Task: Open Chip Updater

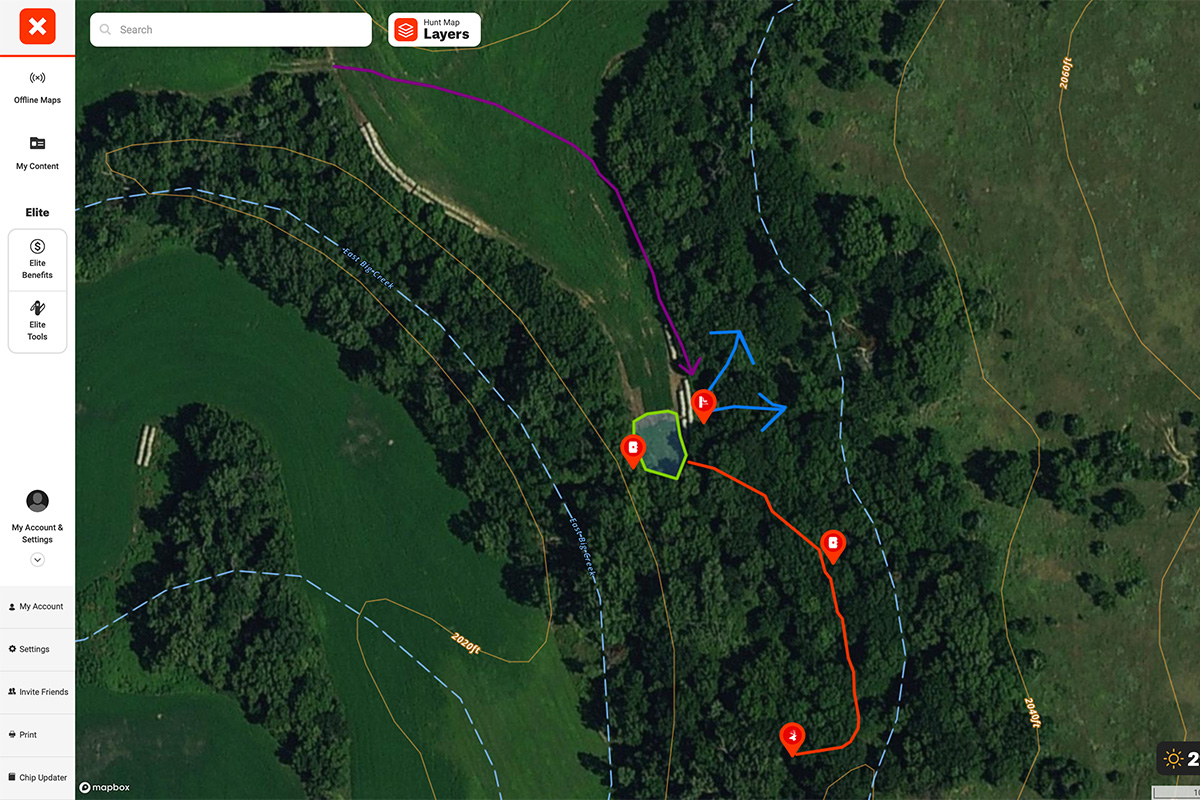Action: [37, 778]
